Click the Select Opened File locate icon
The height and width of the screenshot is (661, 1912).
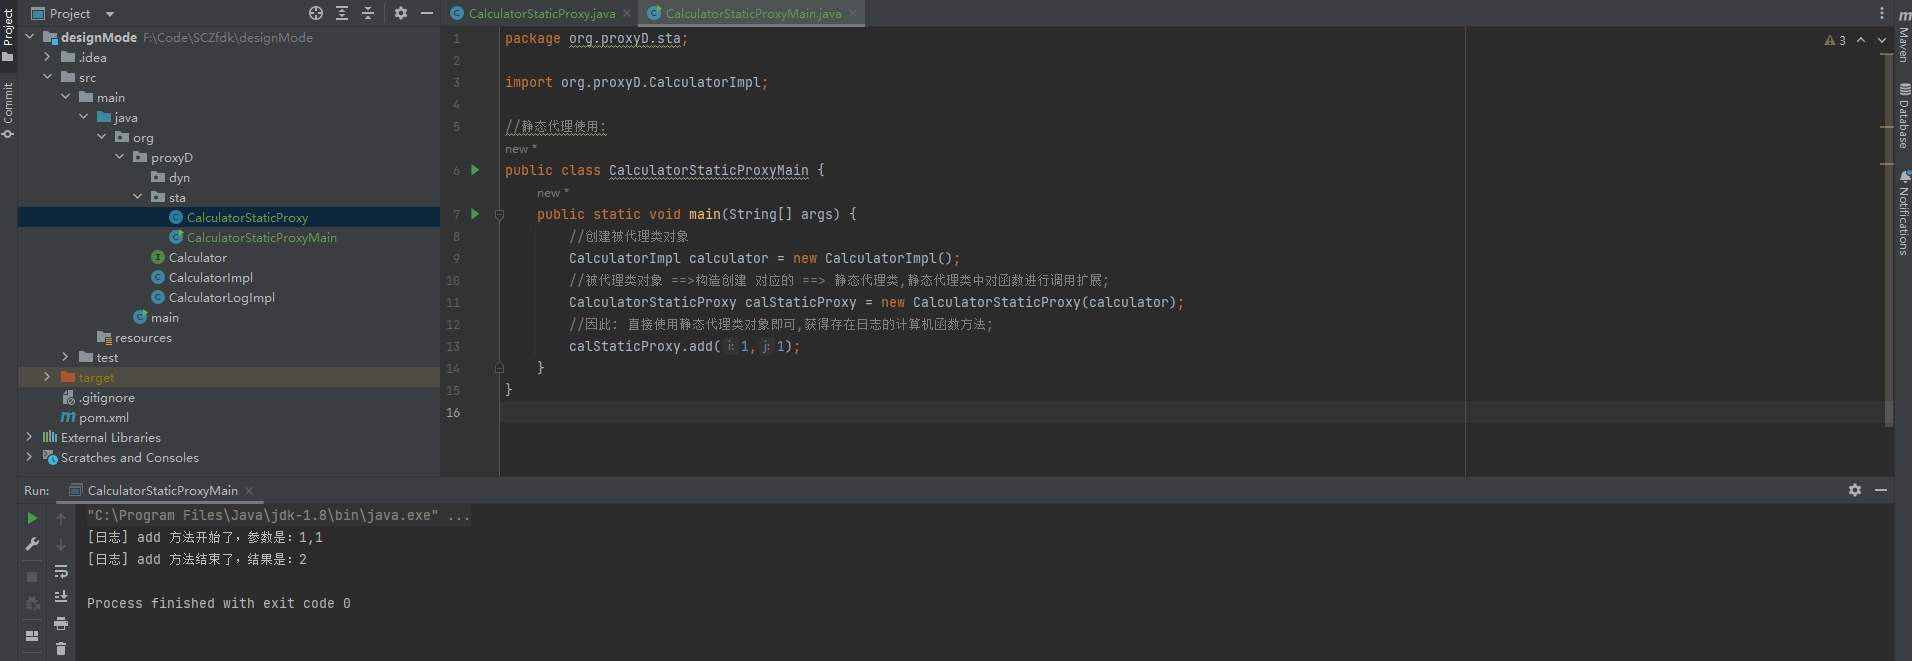316,13
